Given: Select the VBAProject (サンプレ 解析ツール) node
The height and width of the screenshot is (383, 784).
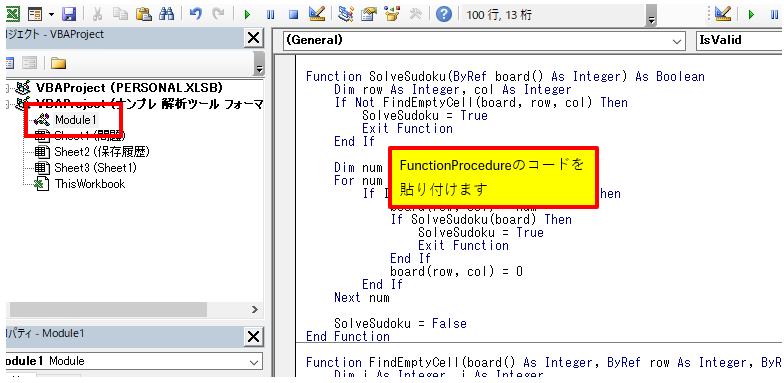Looking at the screenshot, I should [x=149, y=104].
